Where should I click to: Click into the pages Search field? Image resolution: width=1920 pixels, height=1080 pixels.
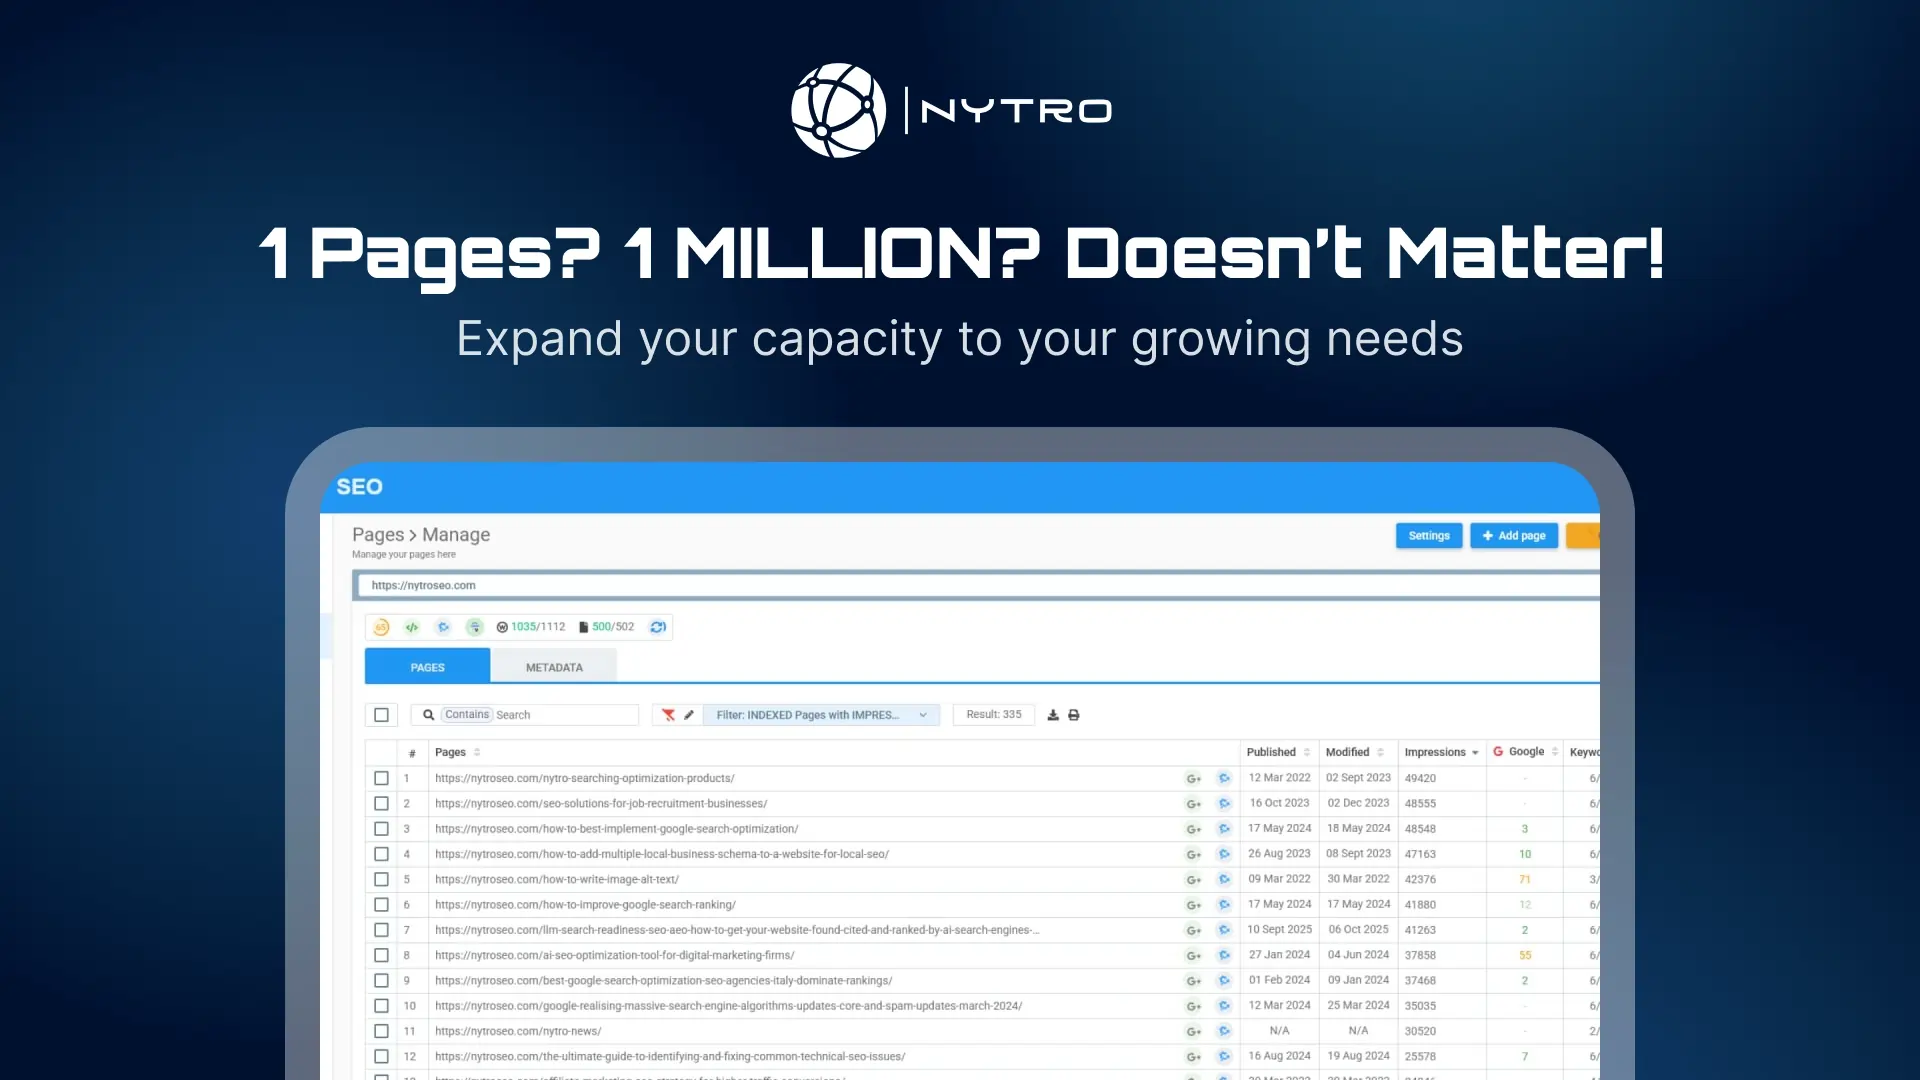[564, 715]
